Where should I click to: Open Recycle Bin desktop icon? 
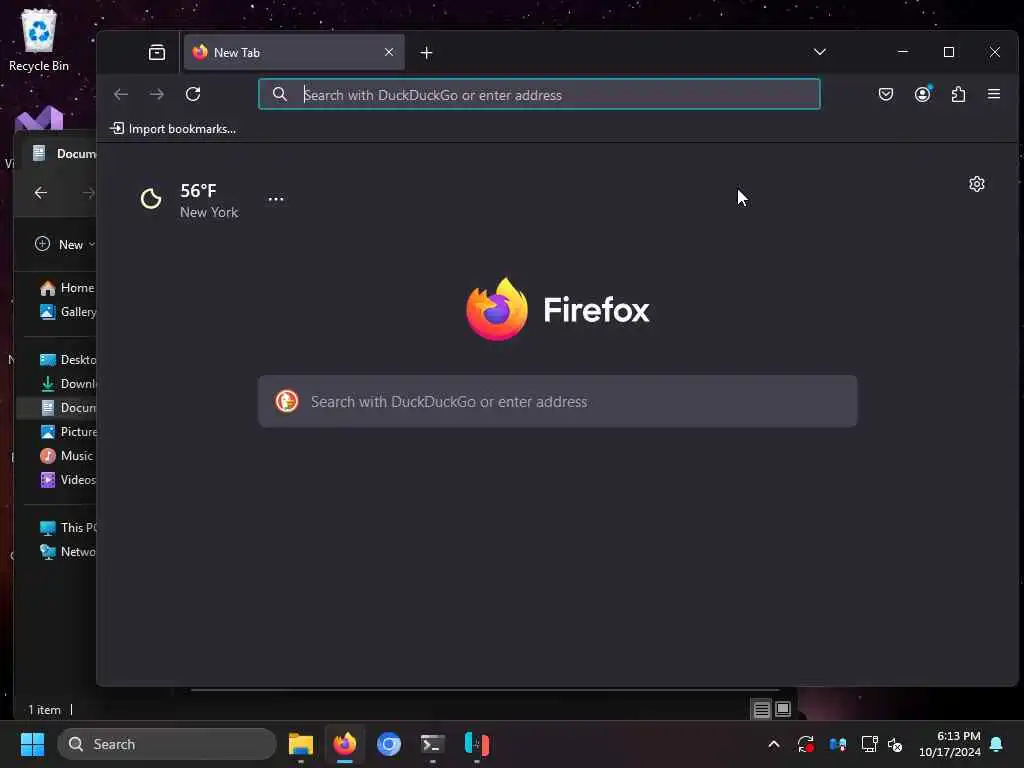[x=39, y=40]
